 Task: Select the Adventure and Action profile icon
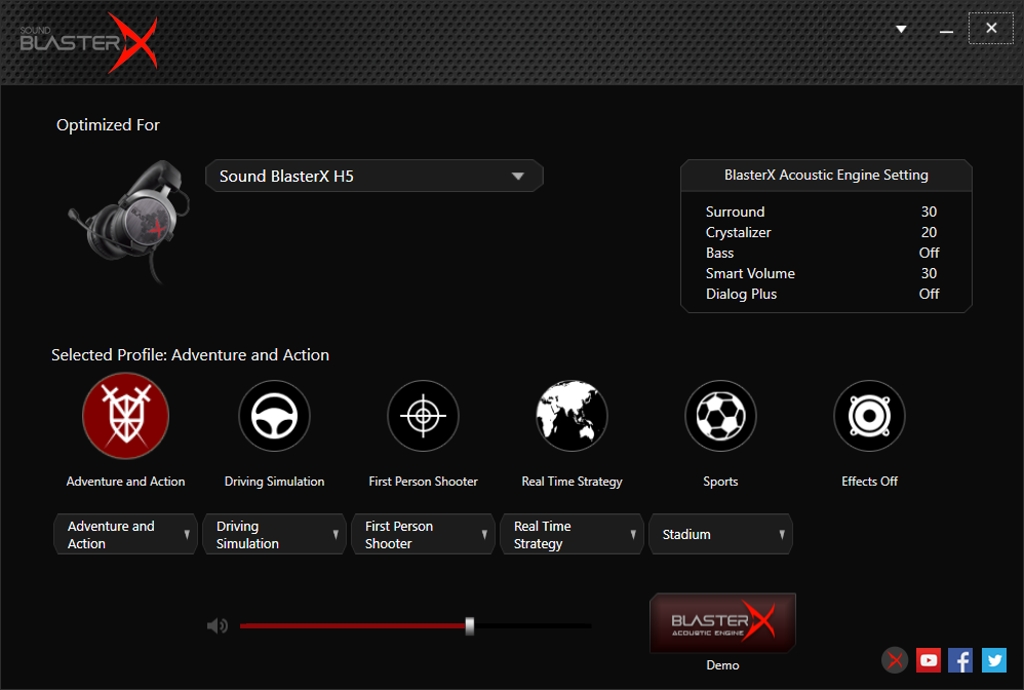click(x=126, y=416)
